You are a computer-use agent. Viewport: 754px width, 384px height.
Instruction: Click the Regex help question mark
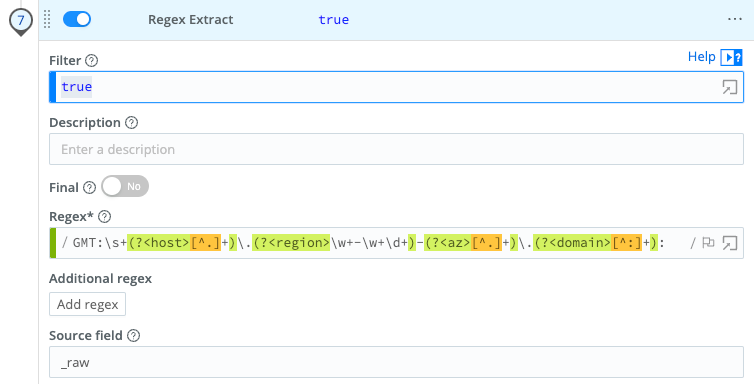104,217
